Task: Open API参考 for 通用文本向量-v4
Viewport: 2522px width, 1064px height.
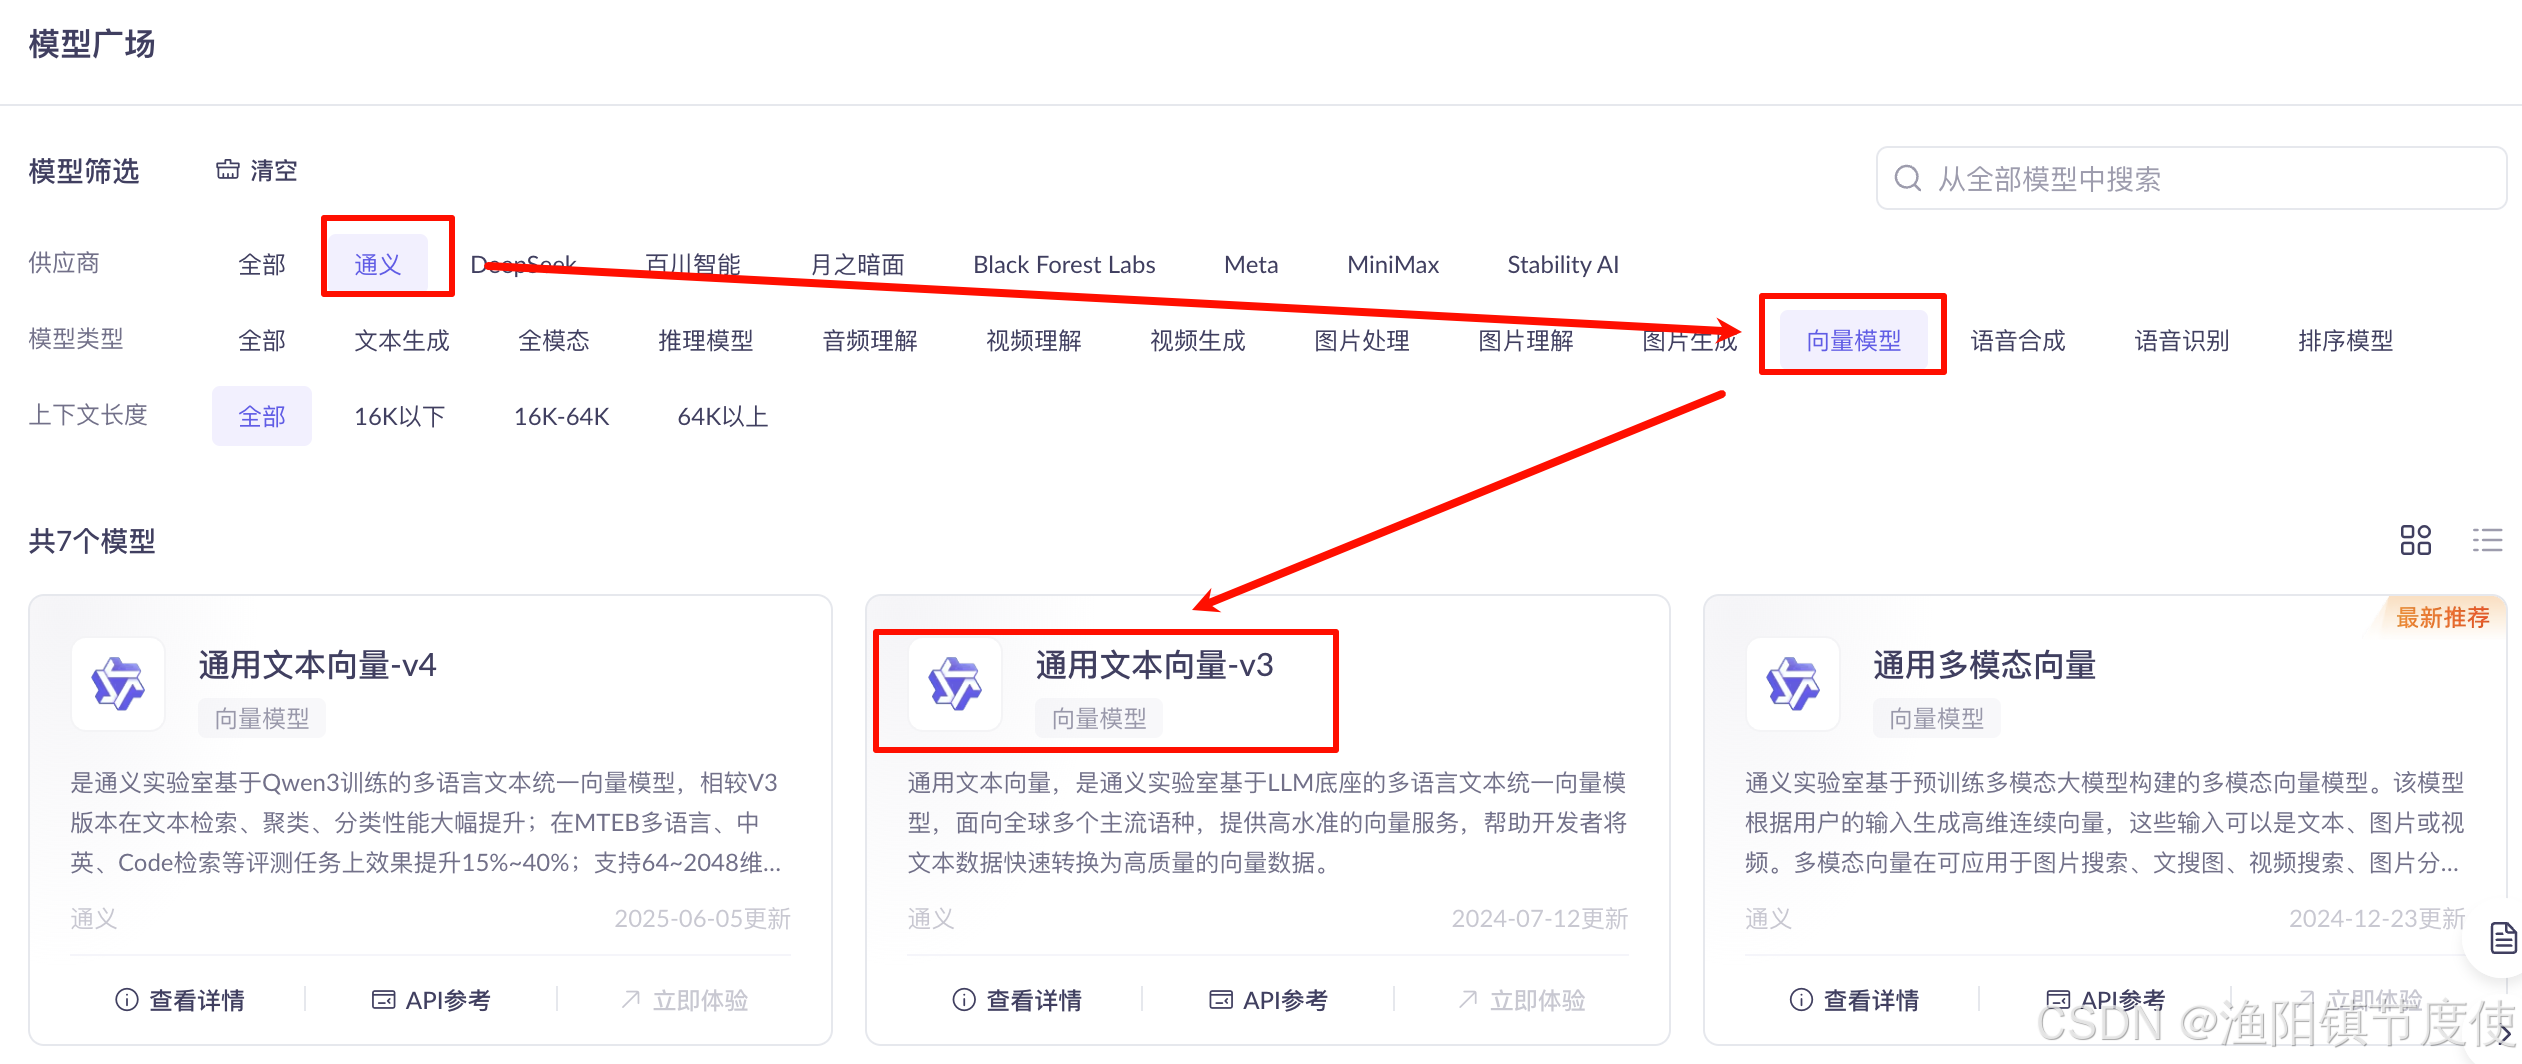Action: point(448,999)
